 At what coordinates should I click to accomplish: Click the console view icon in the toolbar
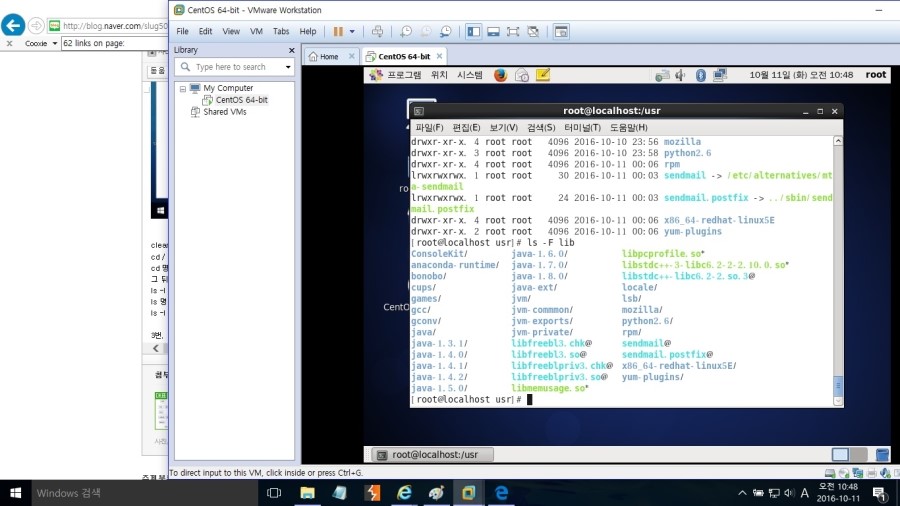561,32
